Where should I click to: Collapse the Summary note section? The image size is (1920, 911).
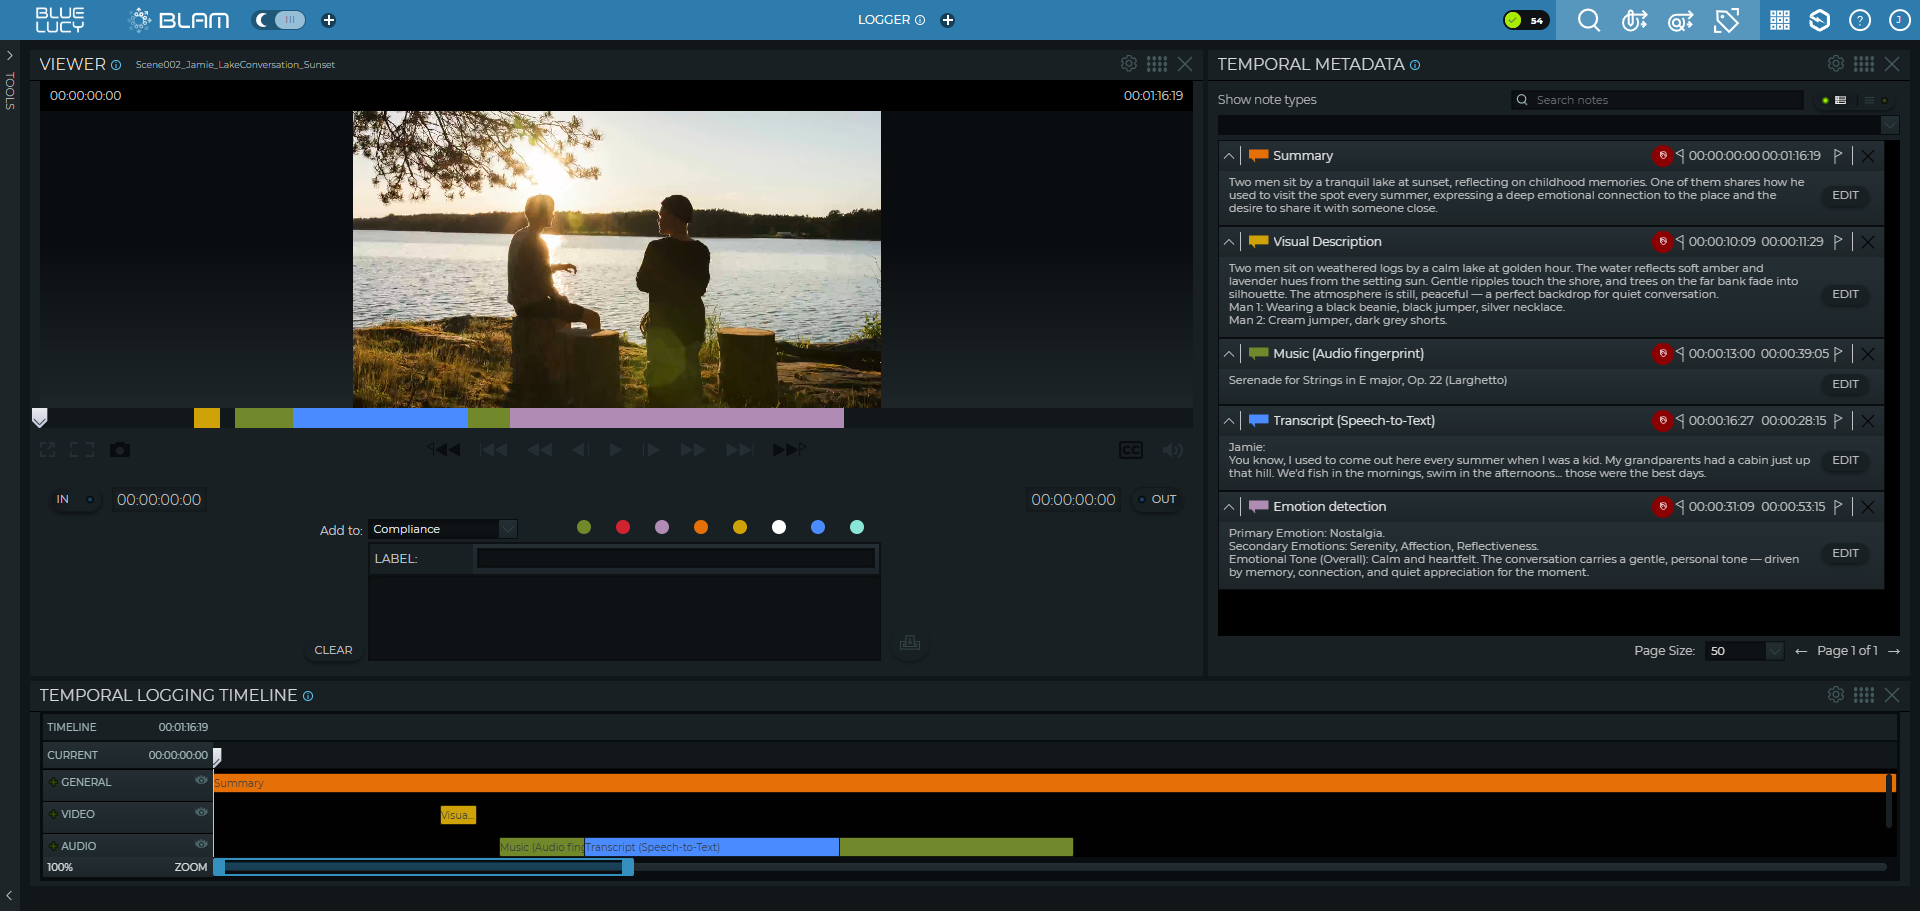pyautogui.click(x=1229, y=156)
